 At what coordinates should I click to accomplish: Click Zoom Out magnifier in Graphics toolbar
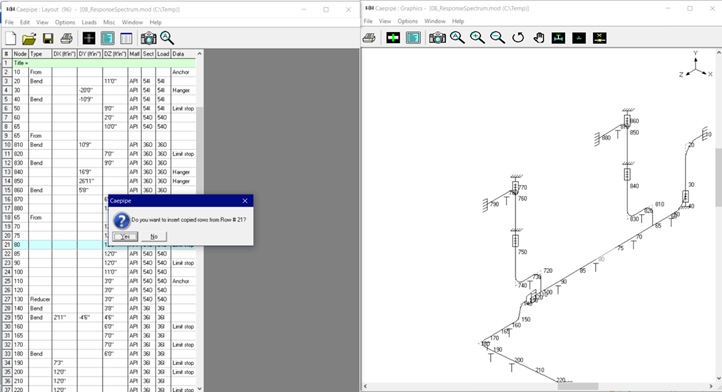[498, 38]
